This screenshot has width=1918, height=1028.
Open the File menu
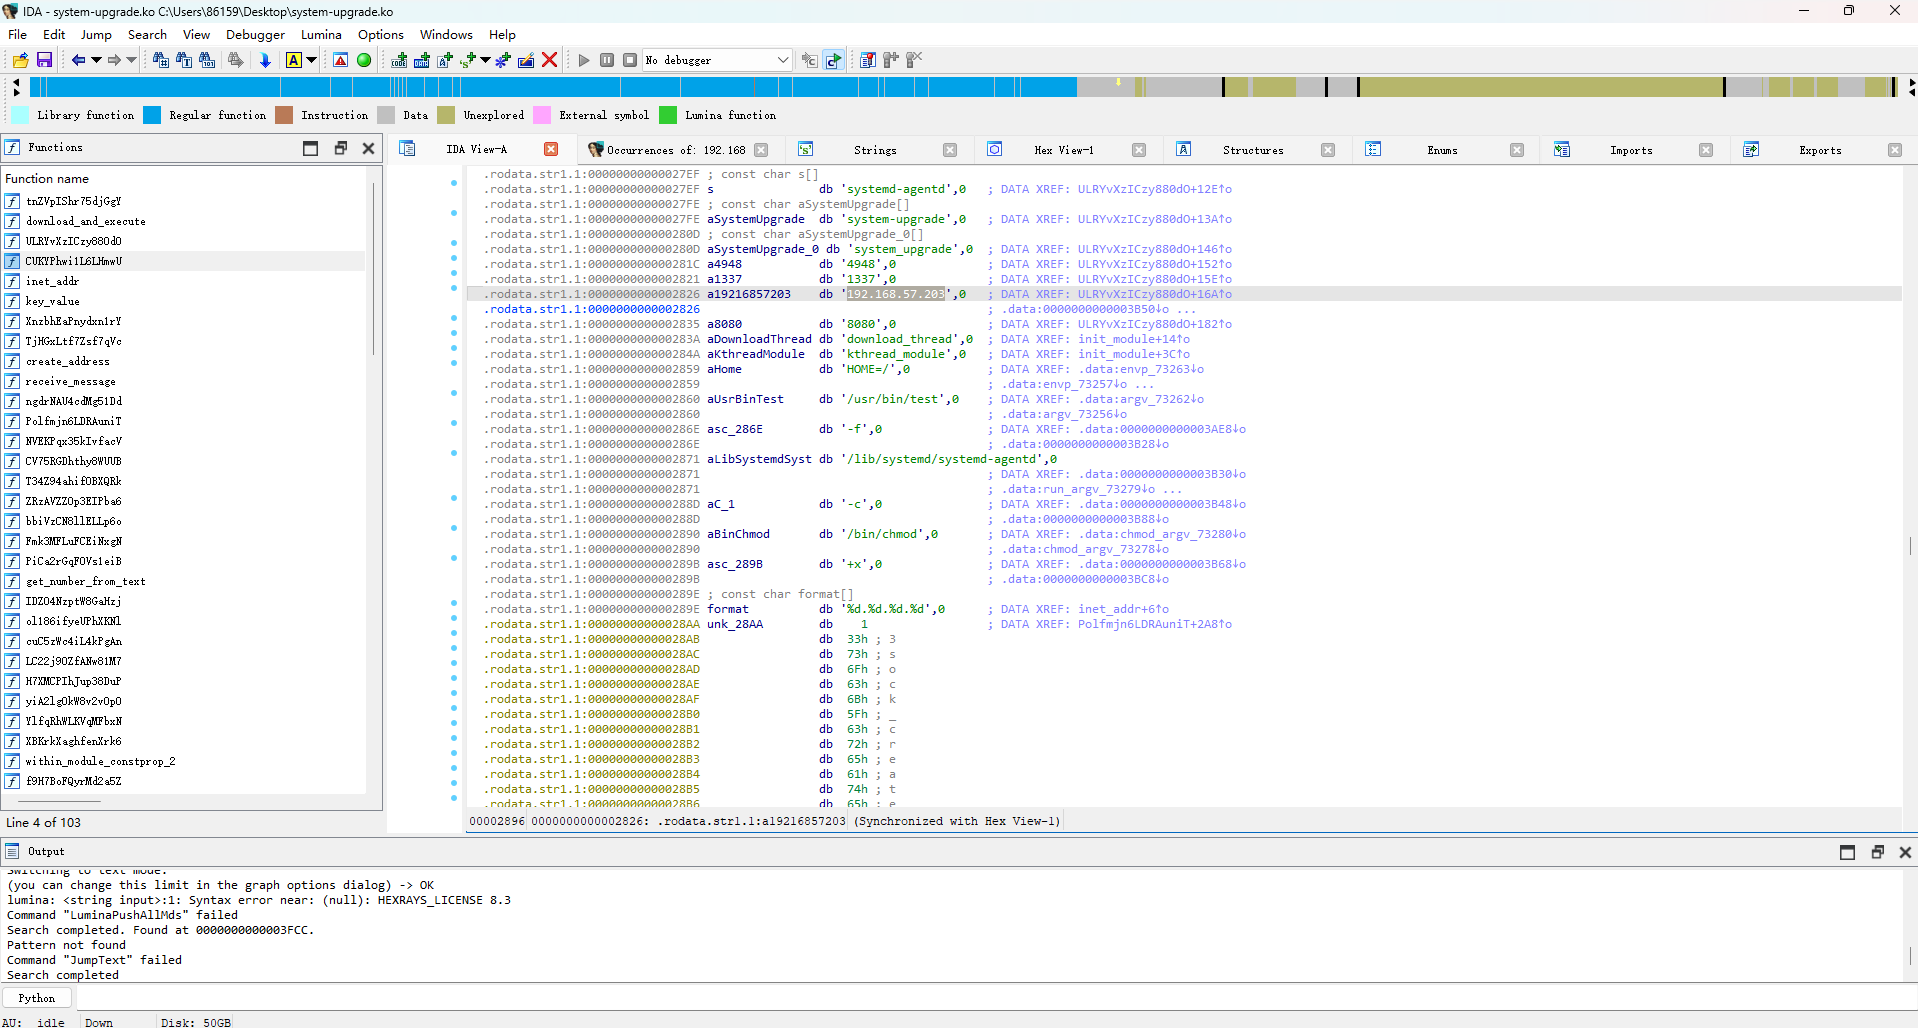pyautogui.click(x=17, y=34)
